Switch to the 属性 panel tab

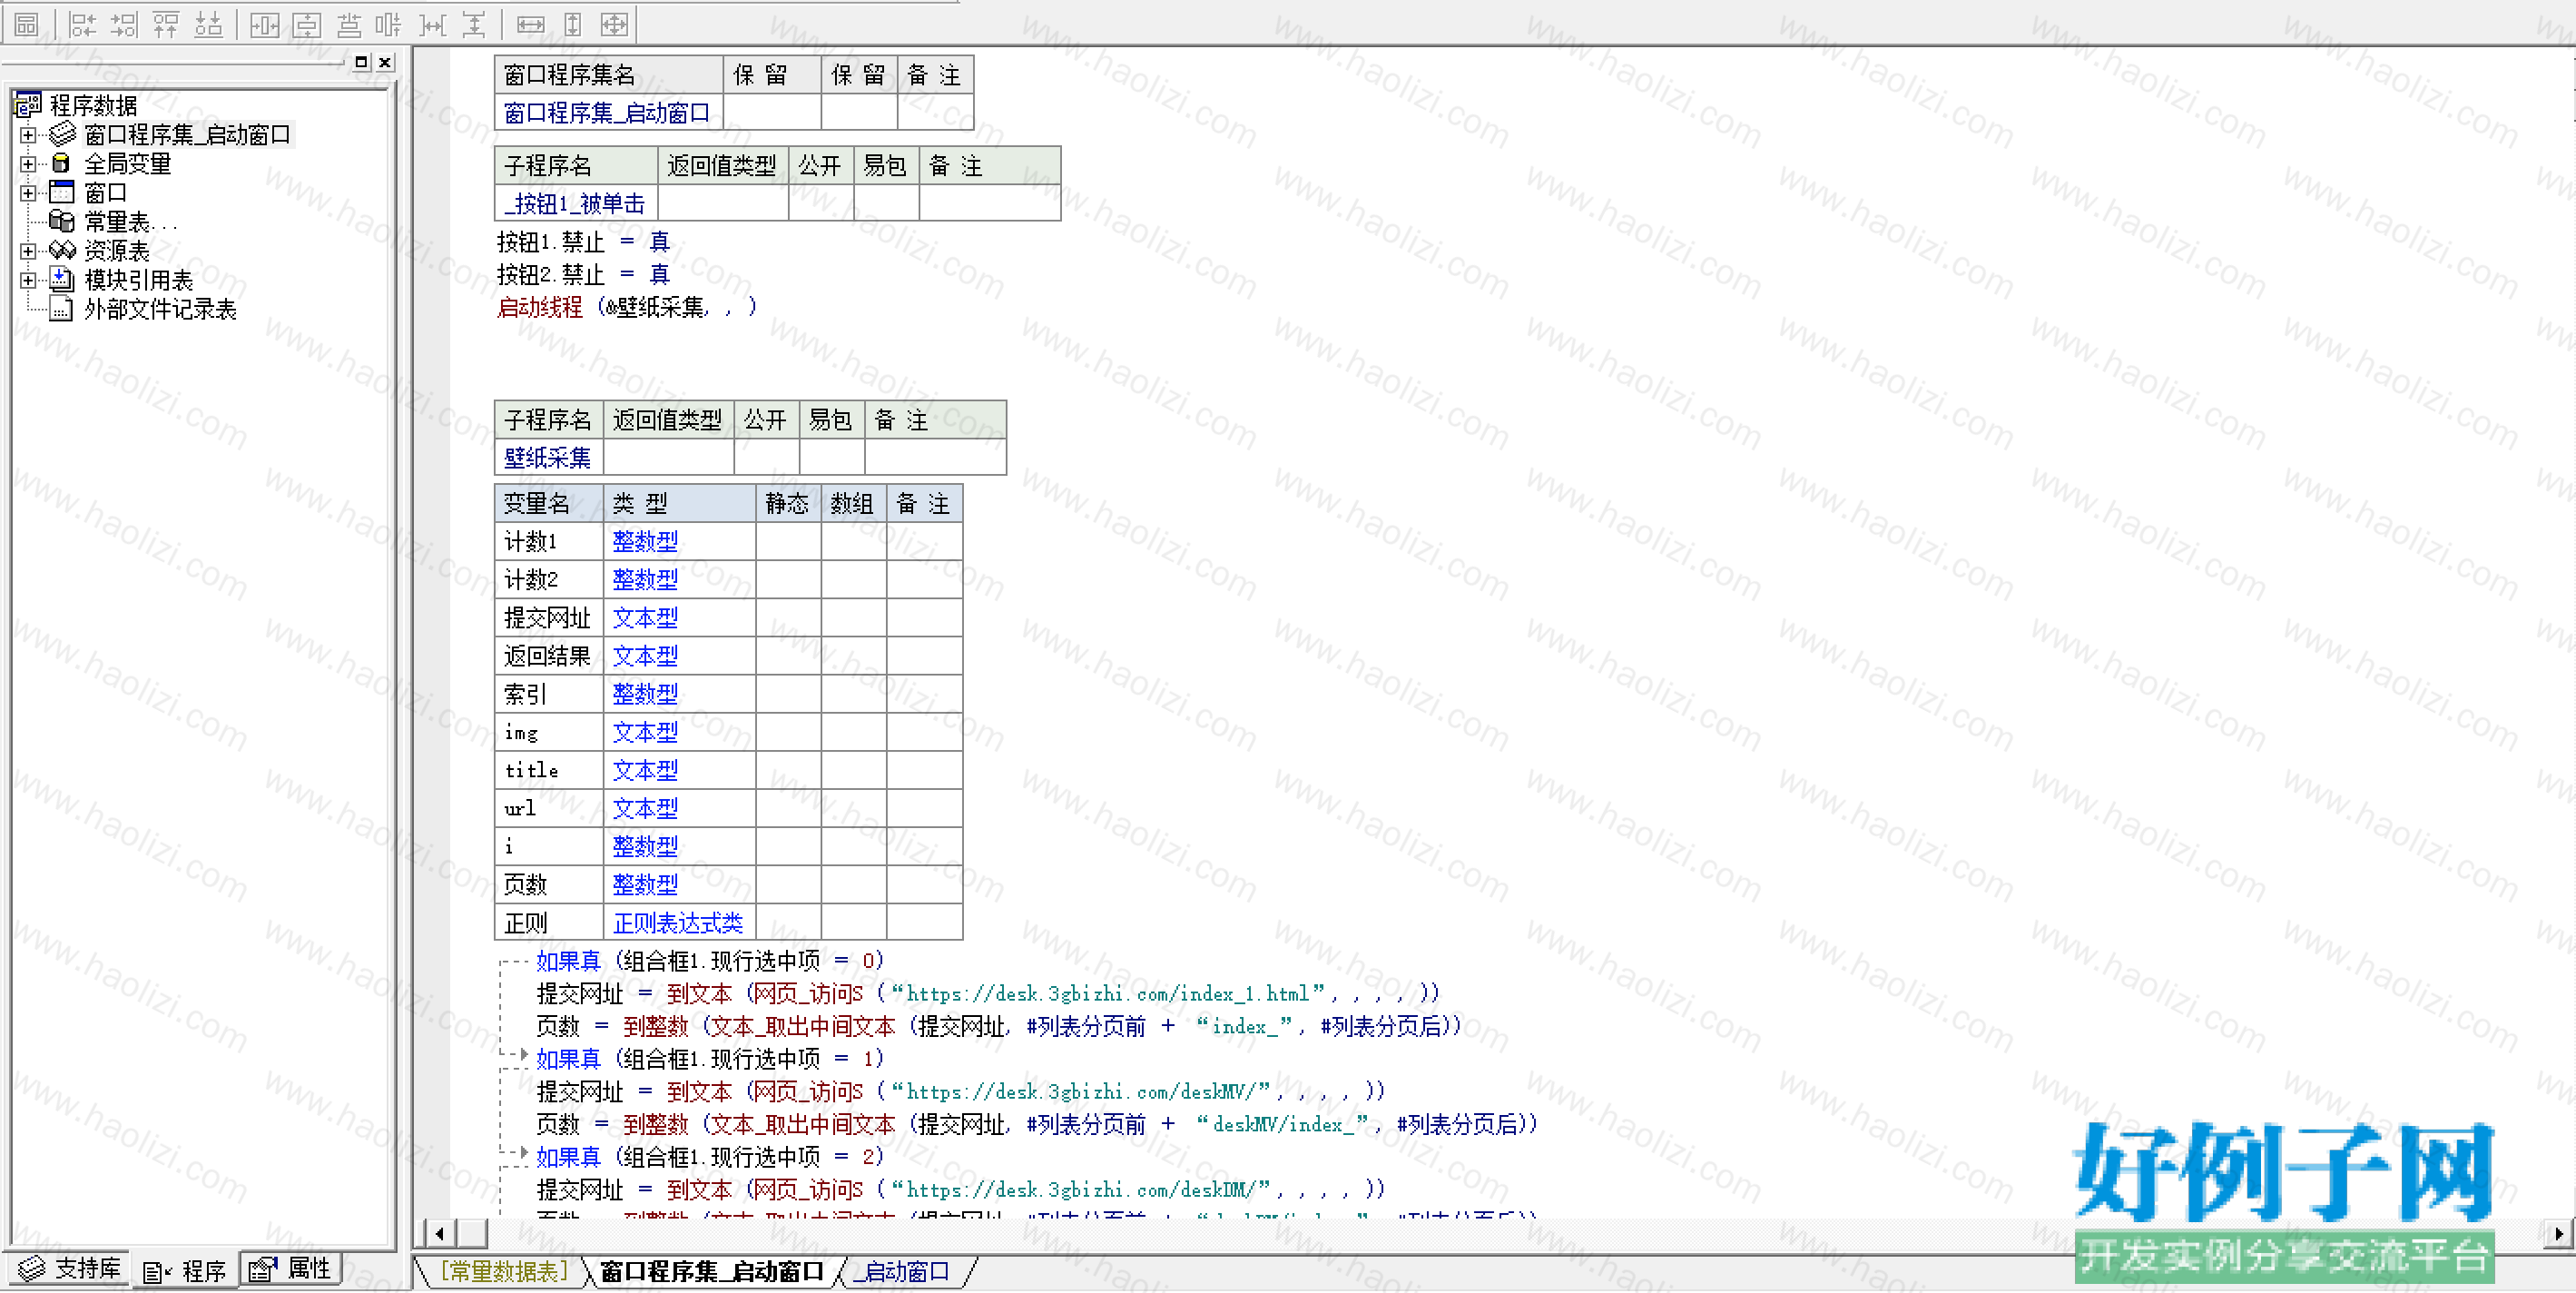[291, 1269]
